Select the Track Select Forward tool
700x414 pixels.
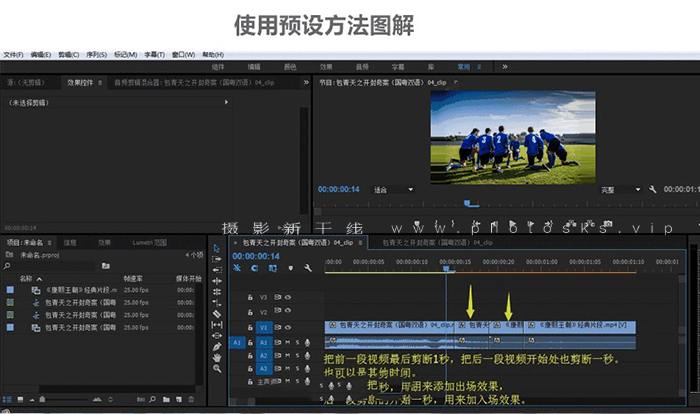point(217,259)
